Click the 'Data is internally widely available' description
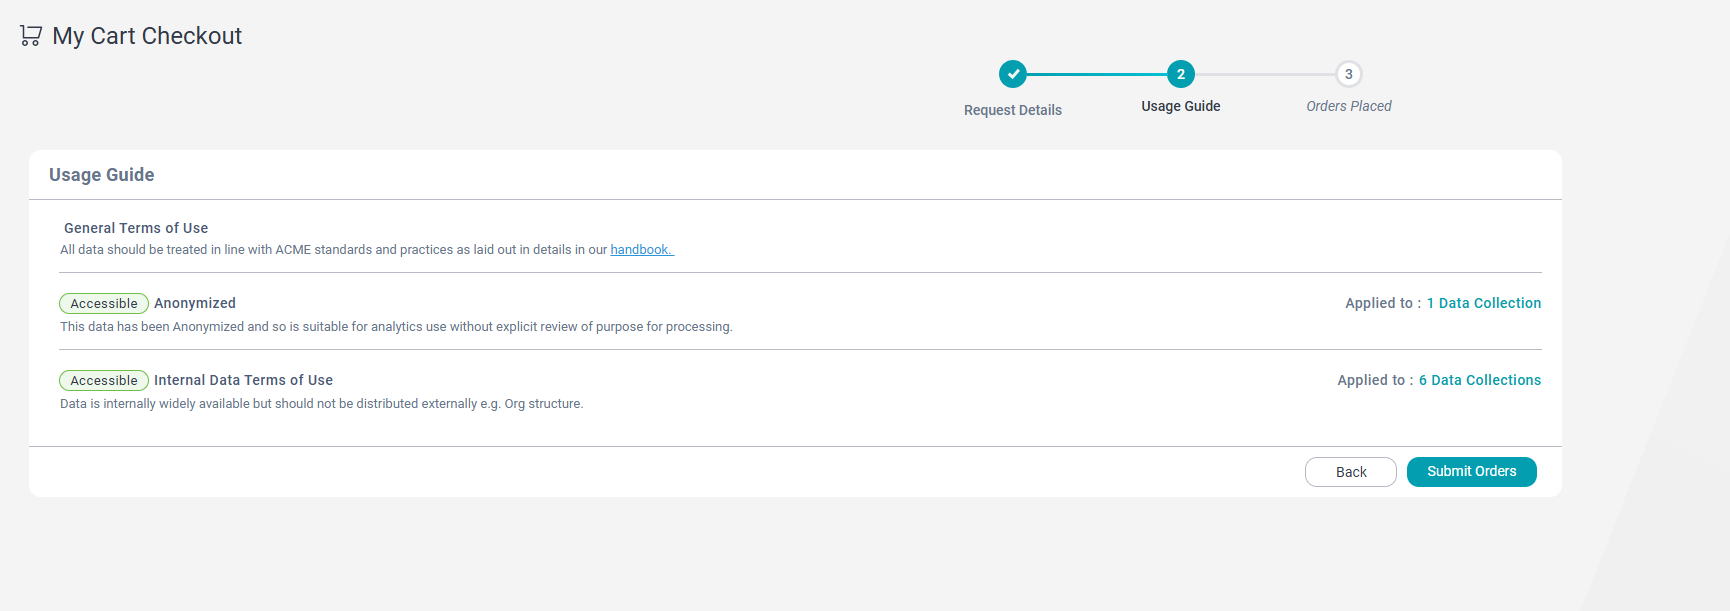Image resolution: width=1730 pixels, height=611 pixels. [x=321, y=404]
